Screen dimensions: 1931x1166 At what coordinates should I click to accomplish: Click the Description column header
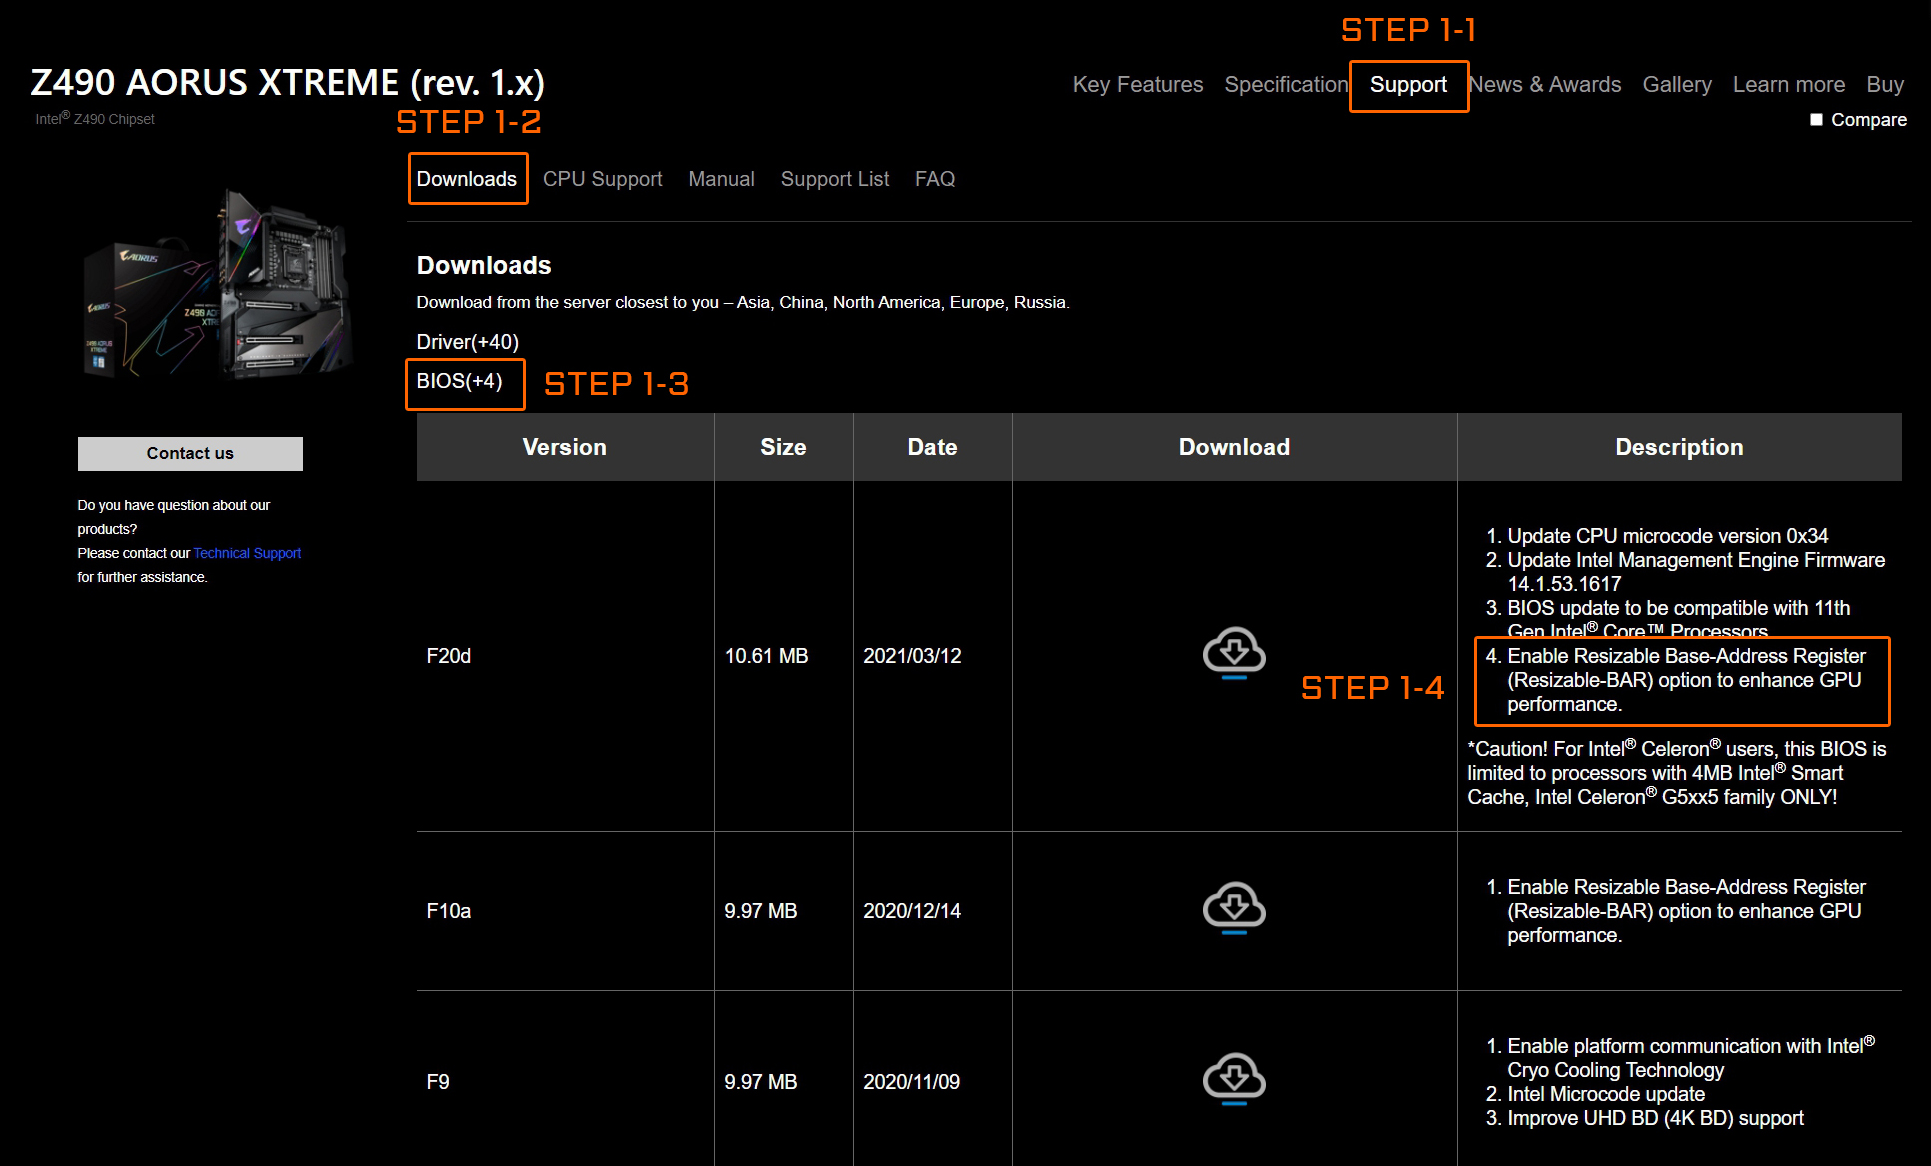coord(1680,447)
